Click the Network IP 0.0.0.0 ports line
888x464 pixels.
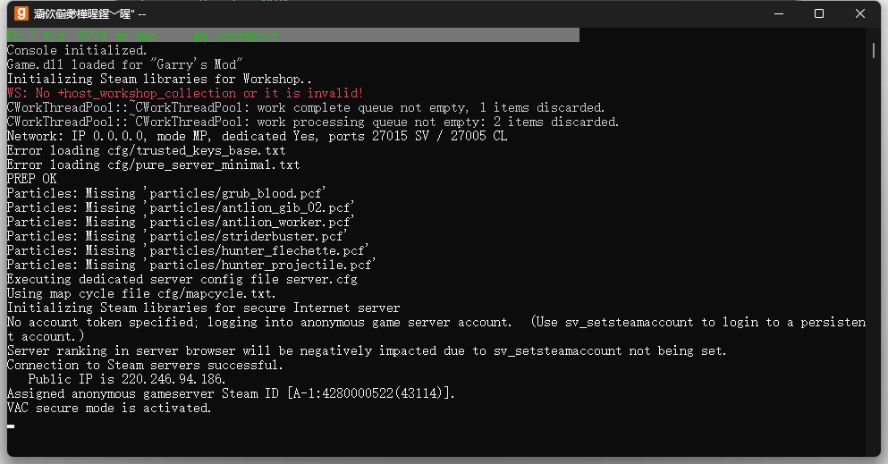[257, 136]
